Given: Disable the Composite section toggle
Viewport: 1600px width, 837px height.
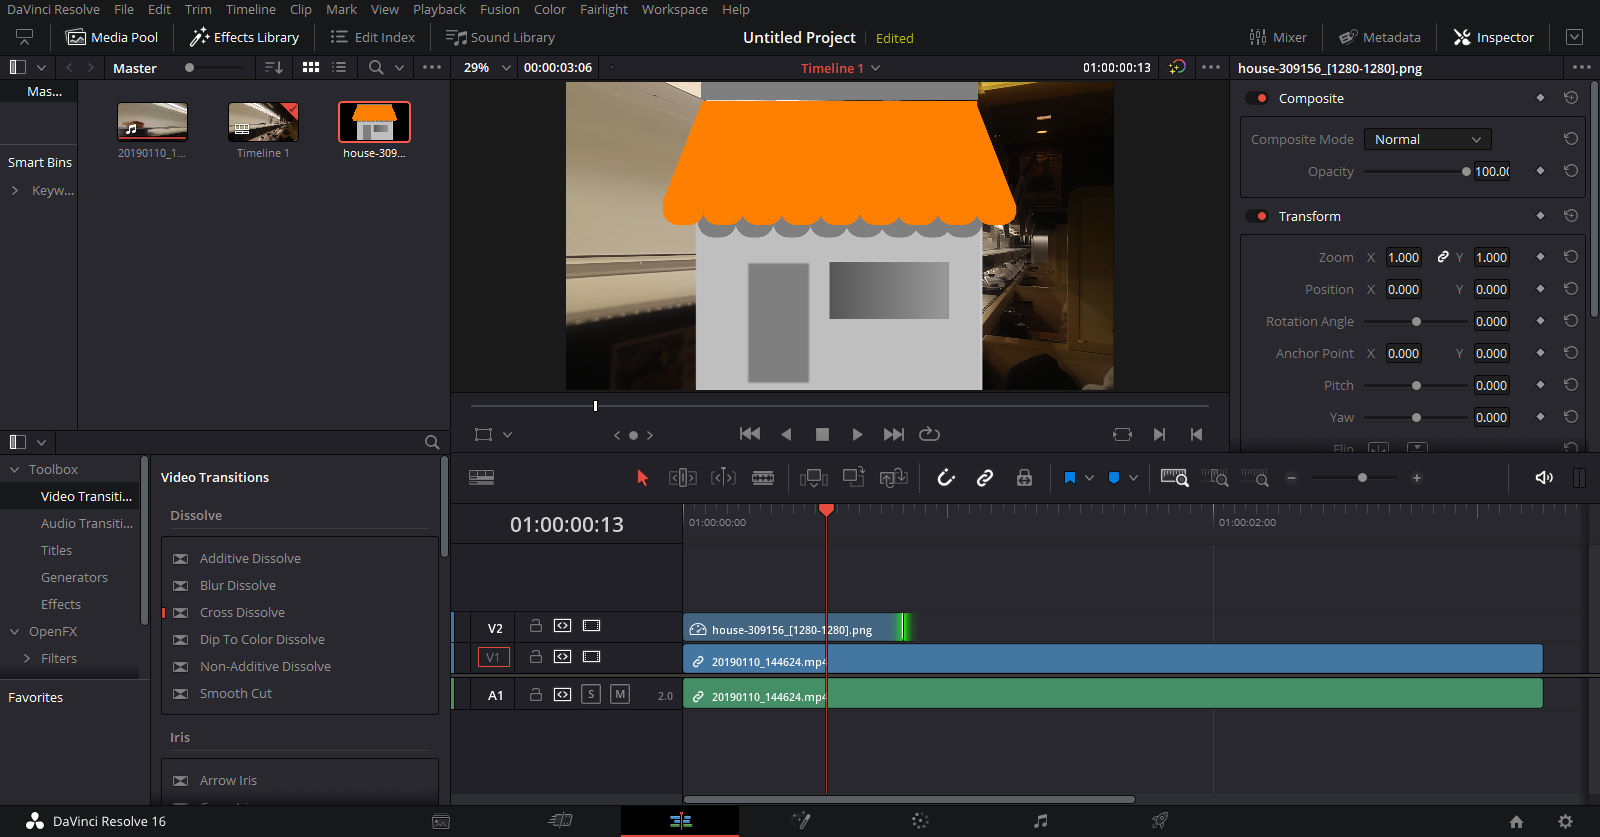Looking at the screenshot, I should pyautogui.click(x=1257, y=98).
